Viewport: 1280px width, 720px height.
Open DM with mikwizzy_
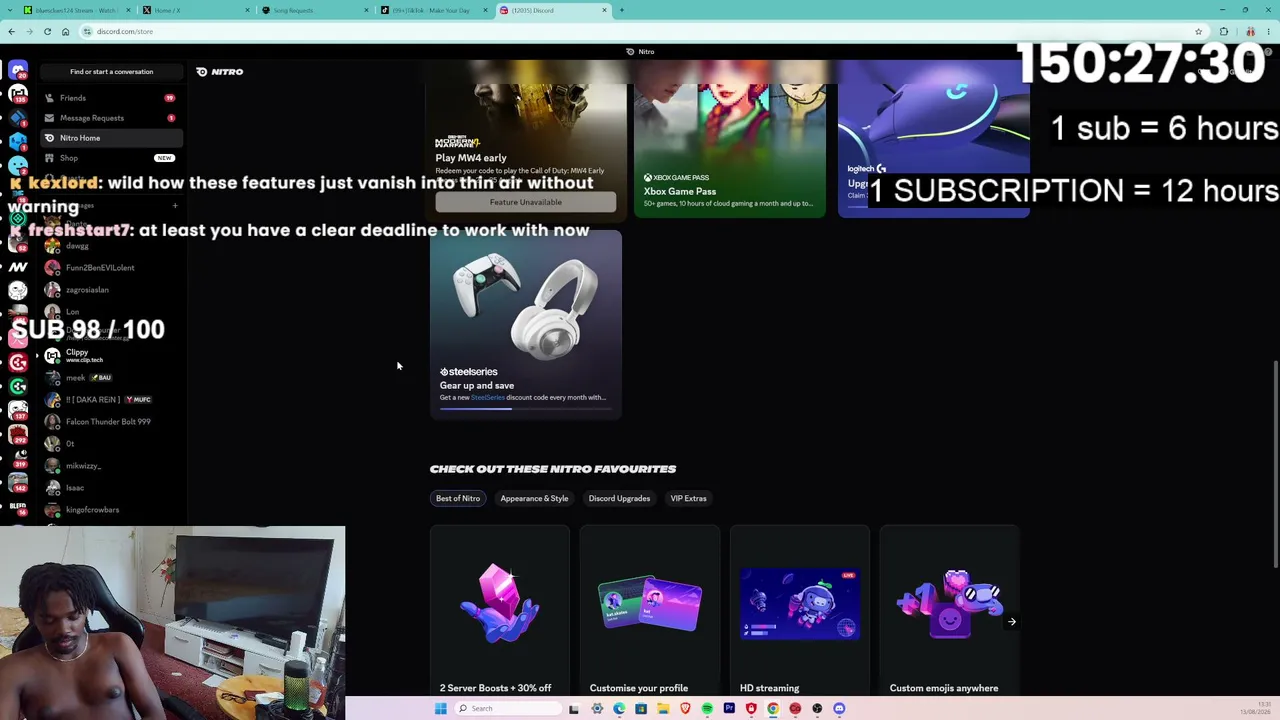110,466
